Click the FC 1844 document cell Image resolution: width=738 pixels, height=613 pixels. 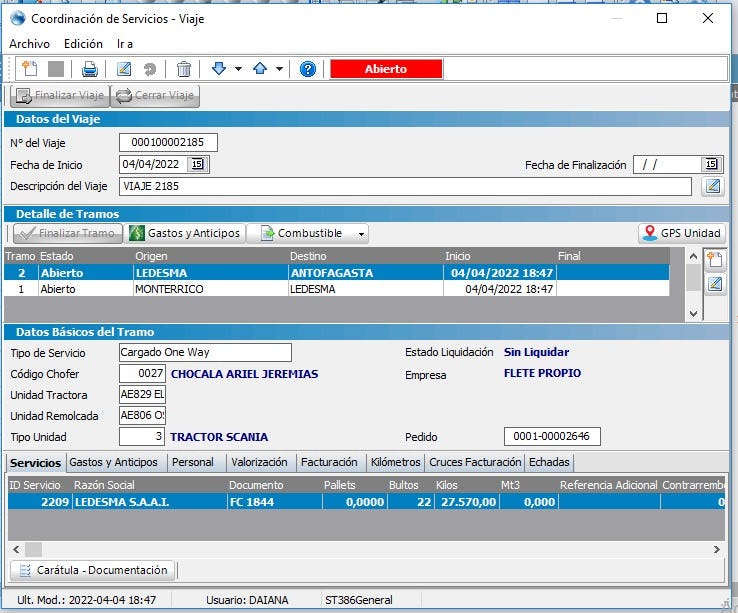tap(274, 502)
